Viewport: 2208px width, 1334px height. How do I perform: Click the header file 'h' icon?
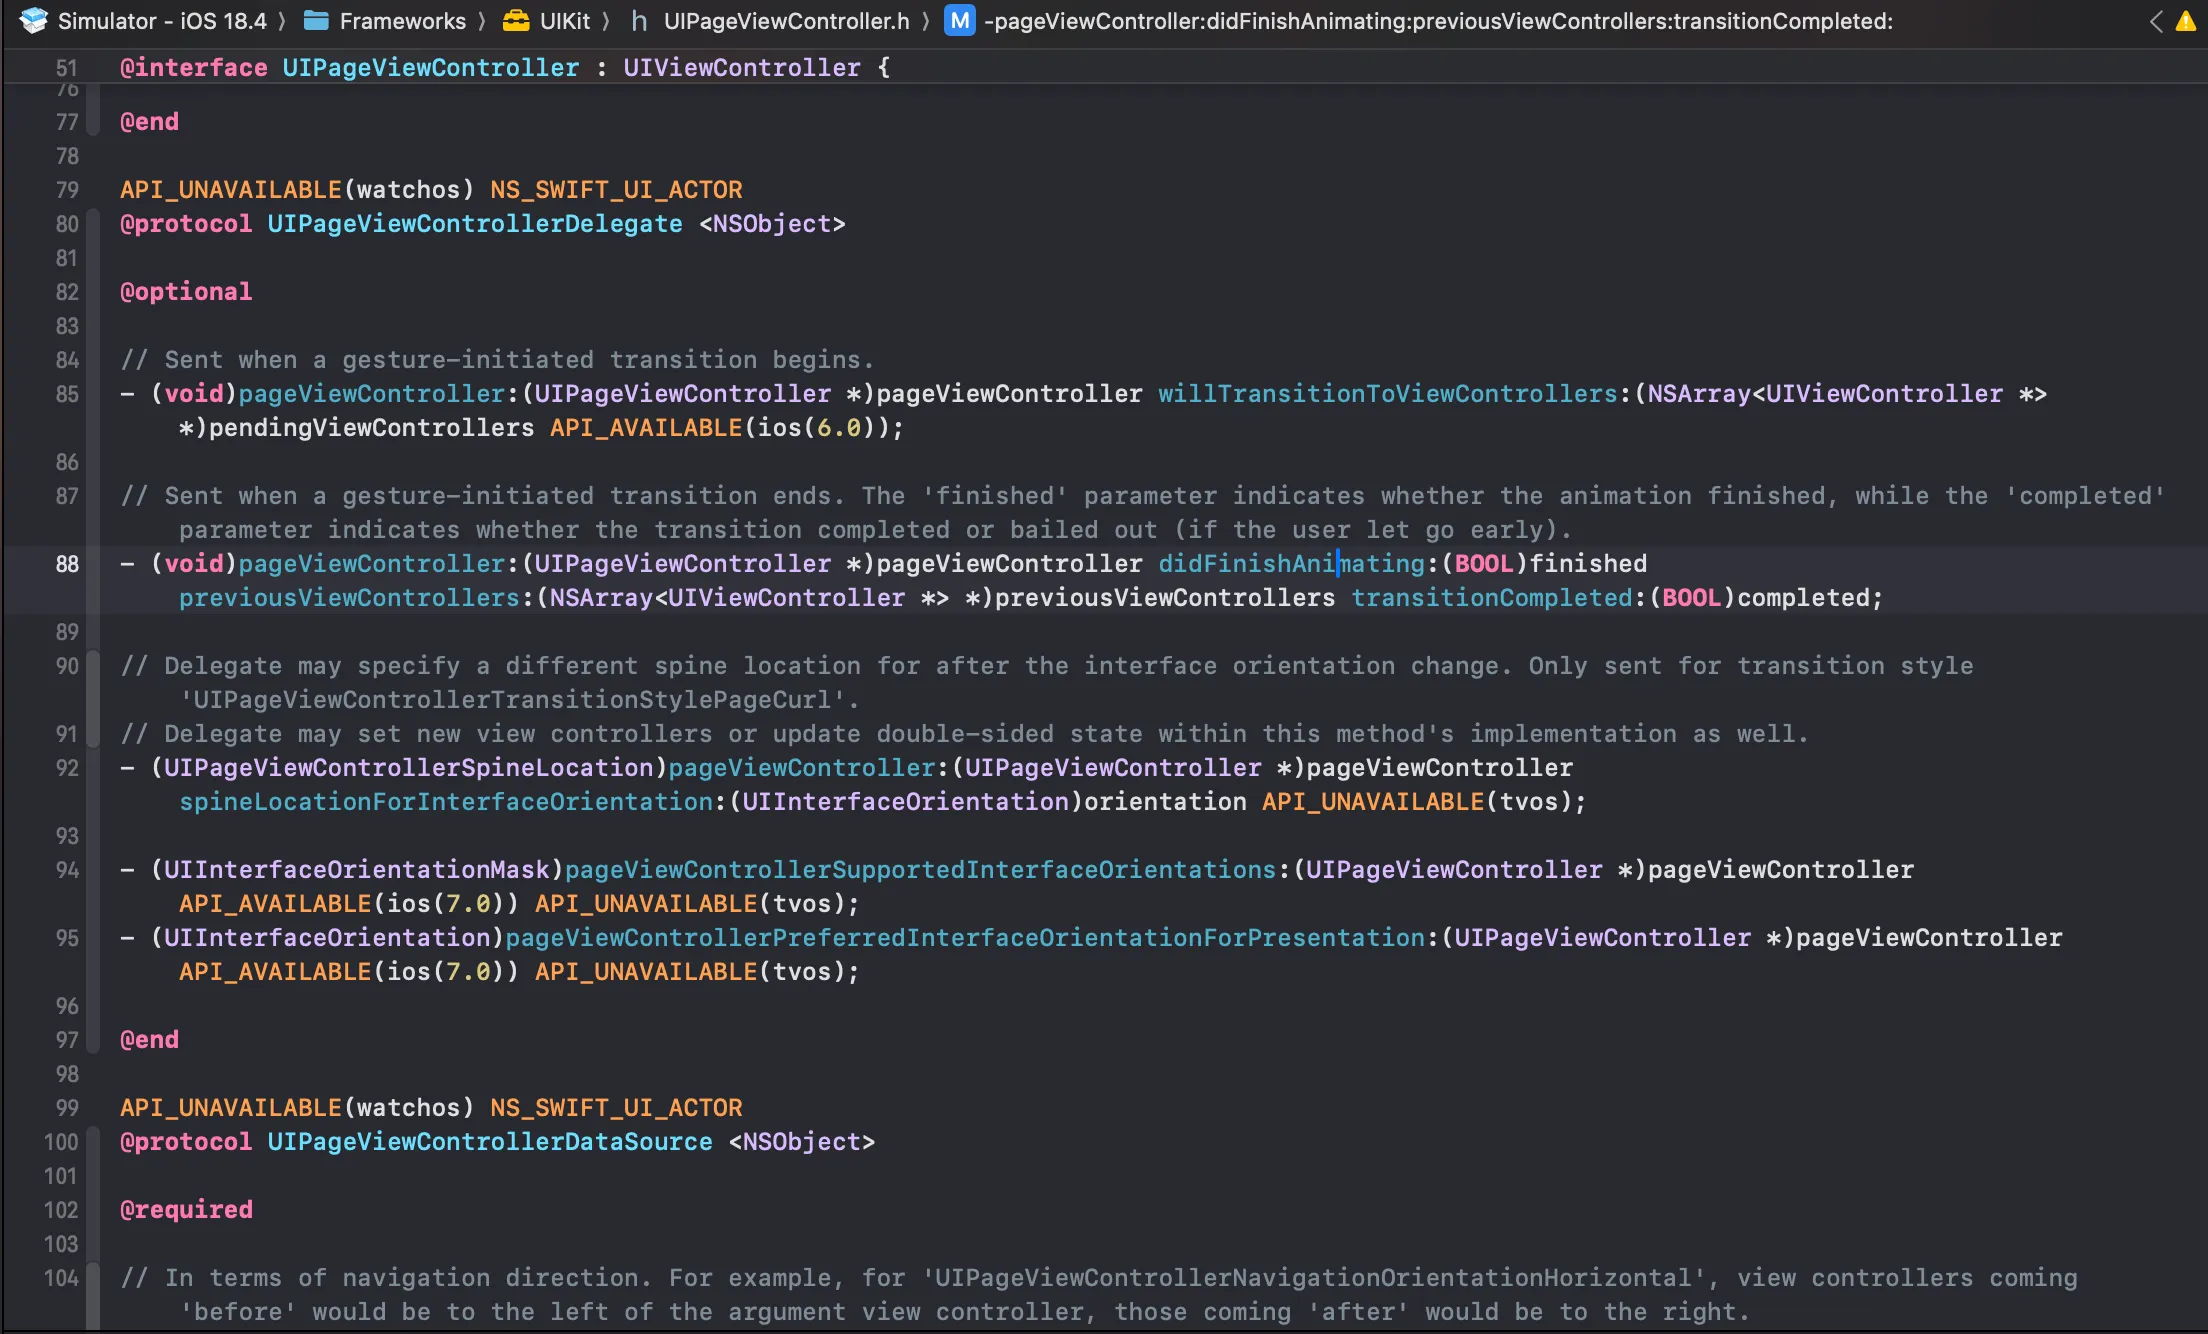639,21
